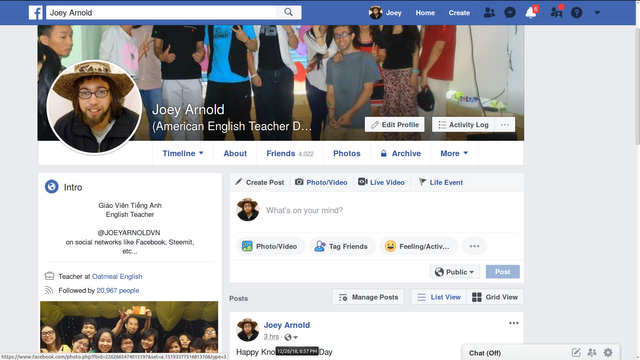This screenshot has height=360, width=640.
Task: Switch to the About tab
Action: [235, 153]
